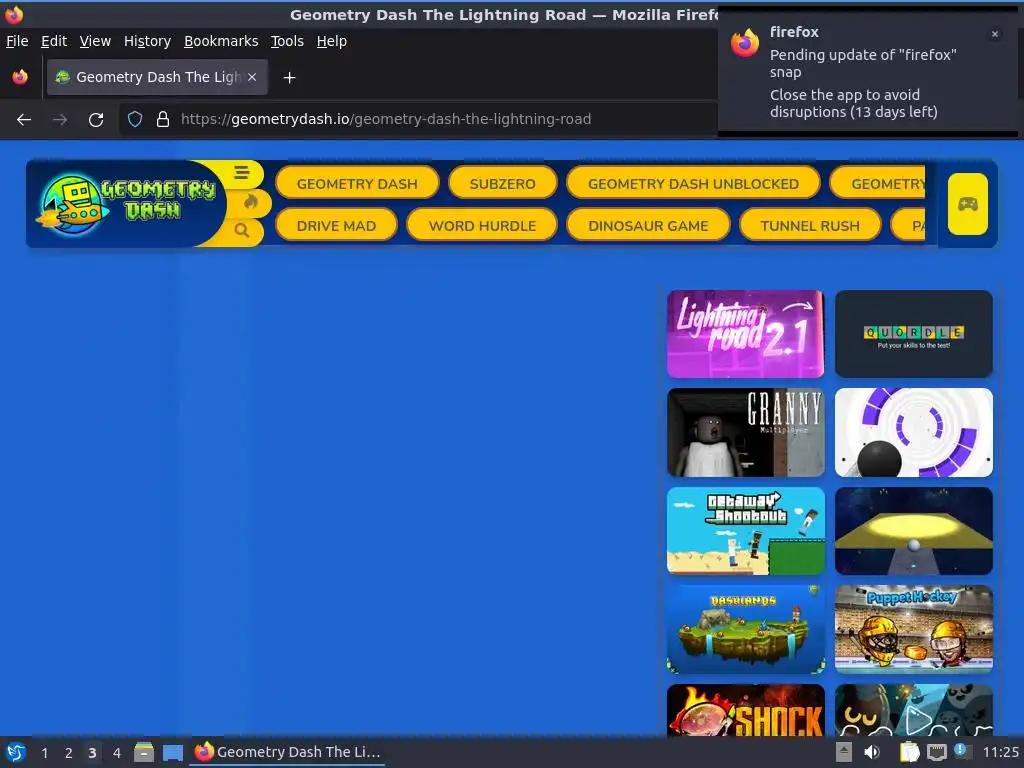Click the WORD HURDLE button
The image size is (1024, 768).
tap(482, 225)
